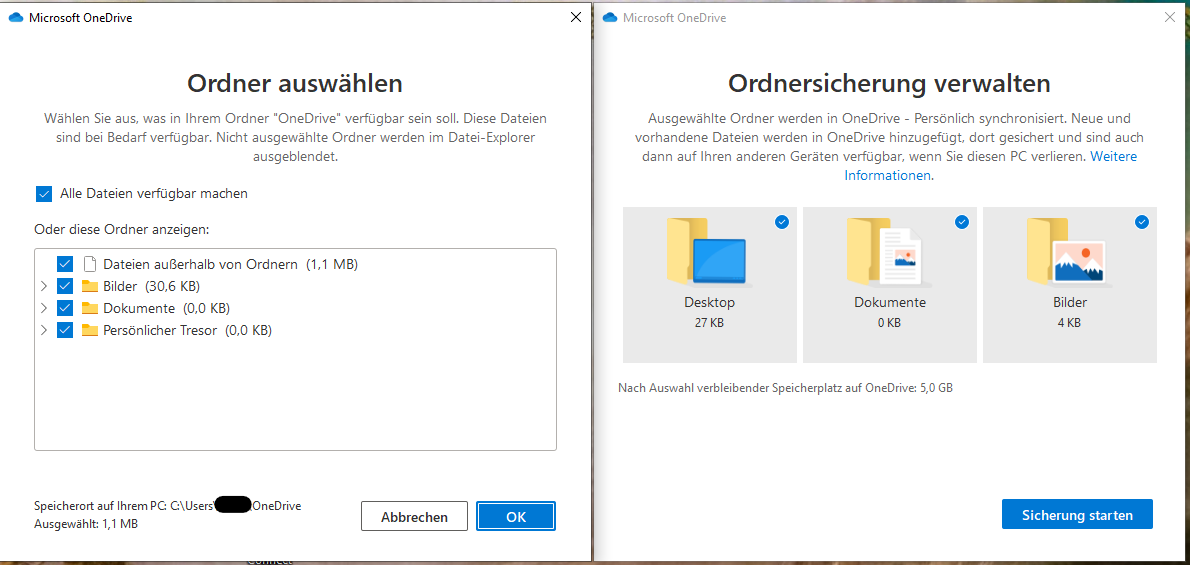
Task: Click the Dokumente folder icon in tree
Action: tap(90, 308)
